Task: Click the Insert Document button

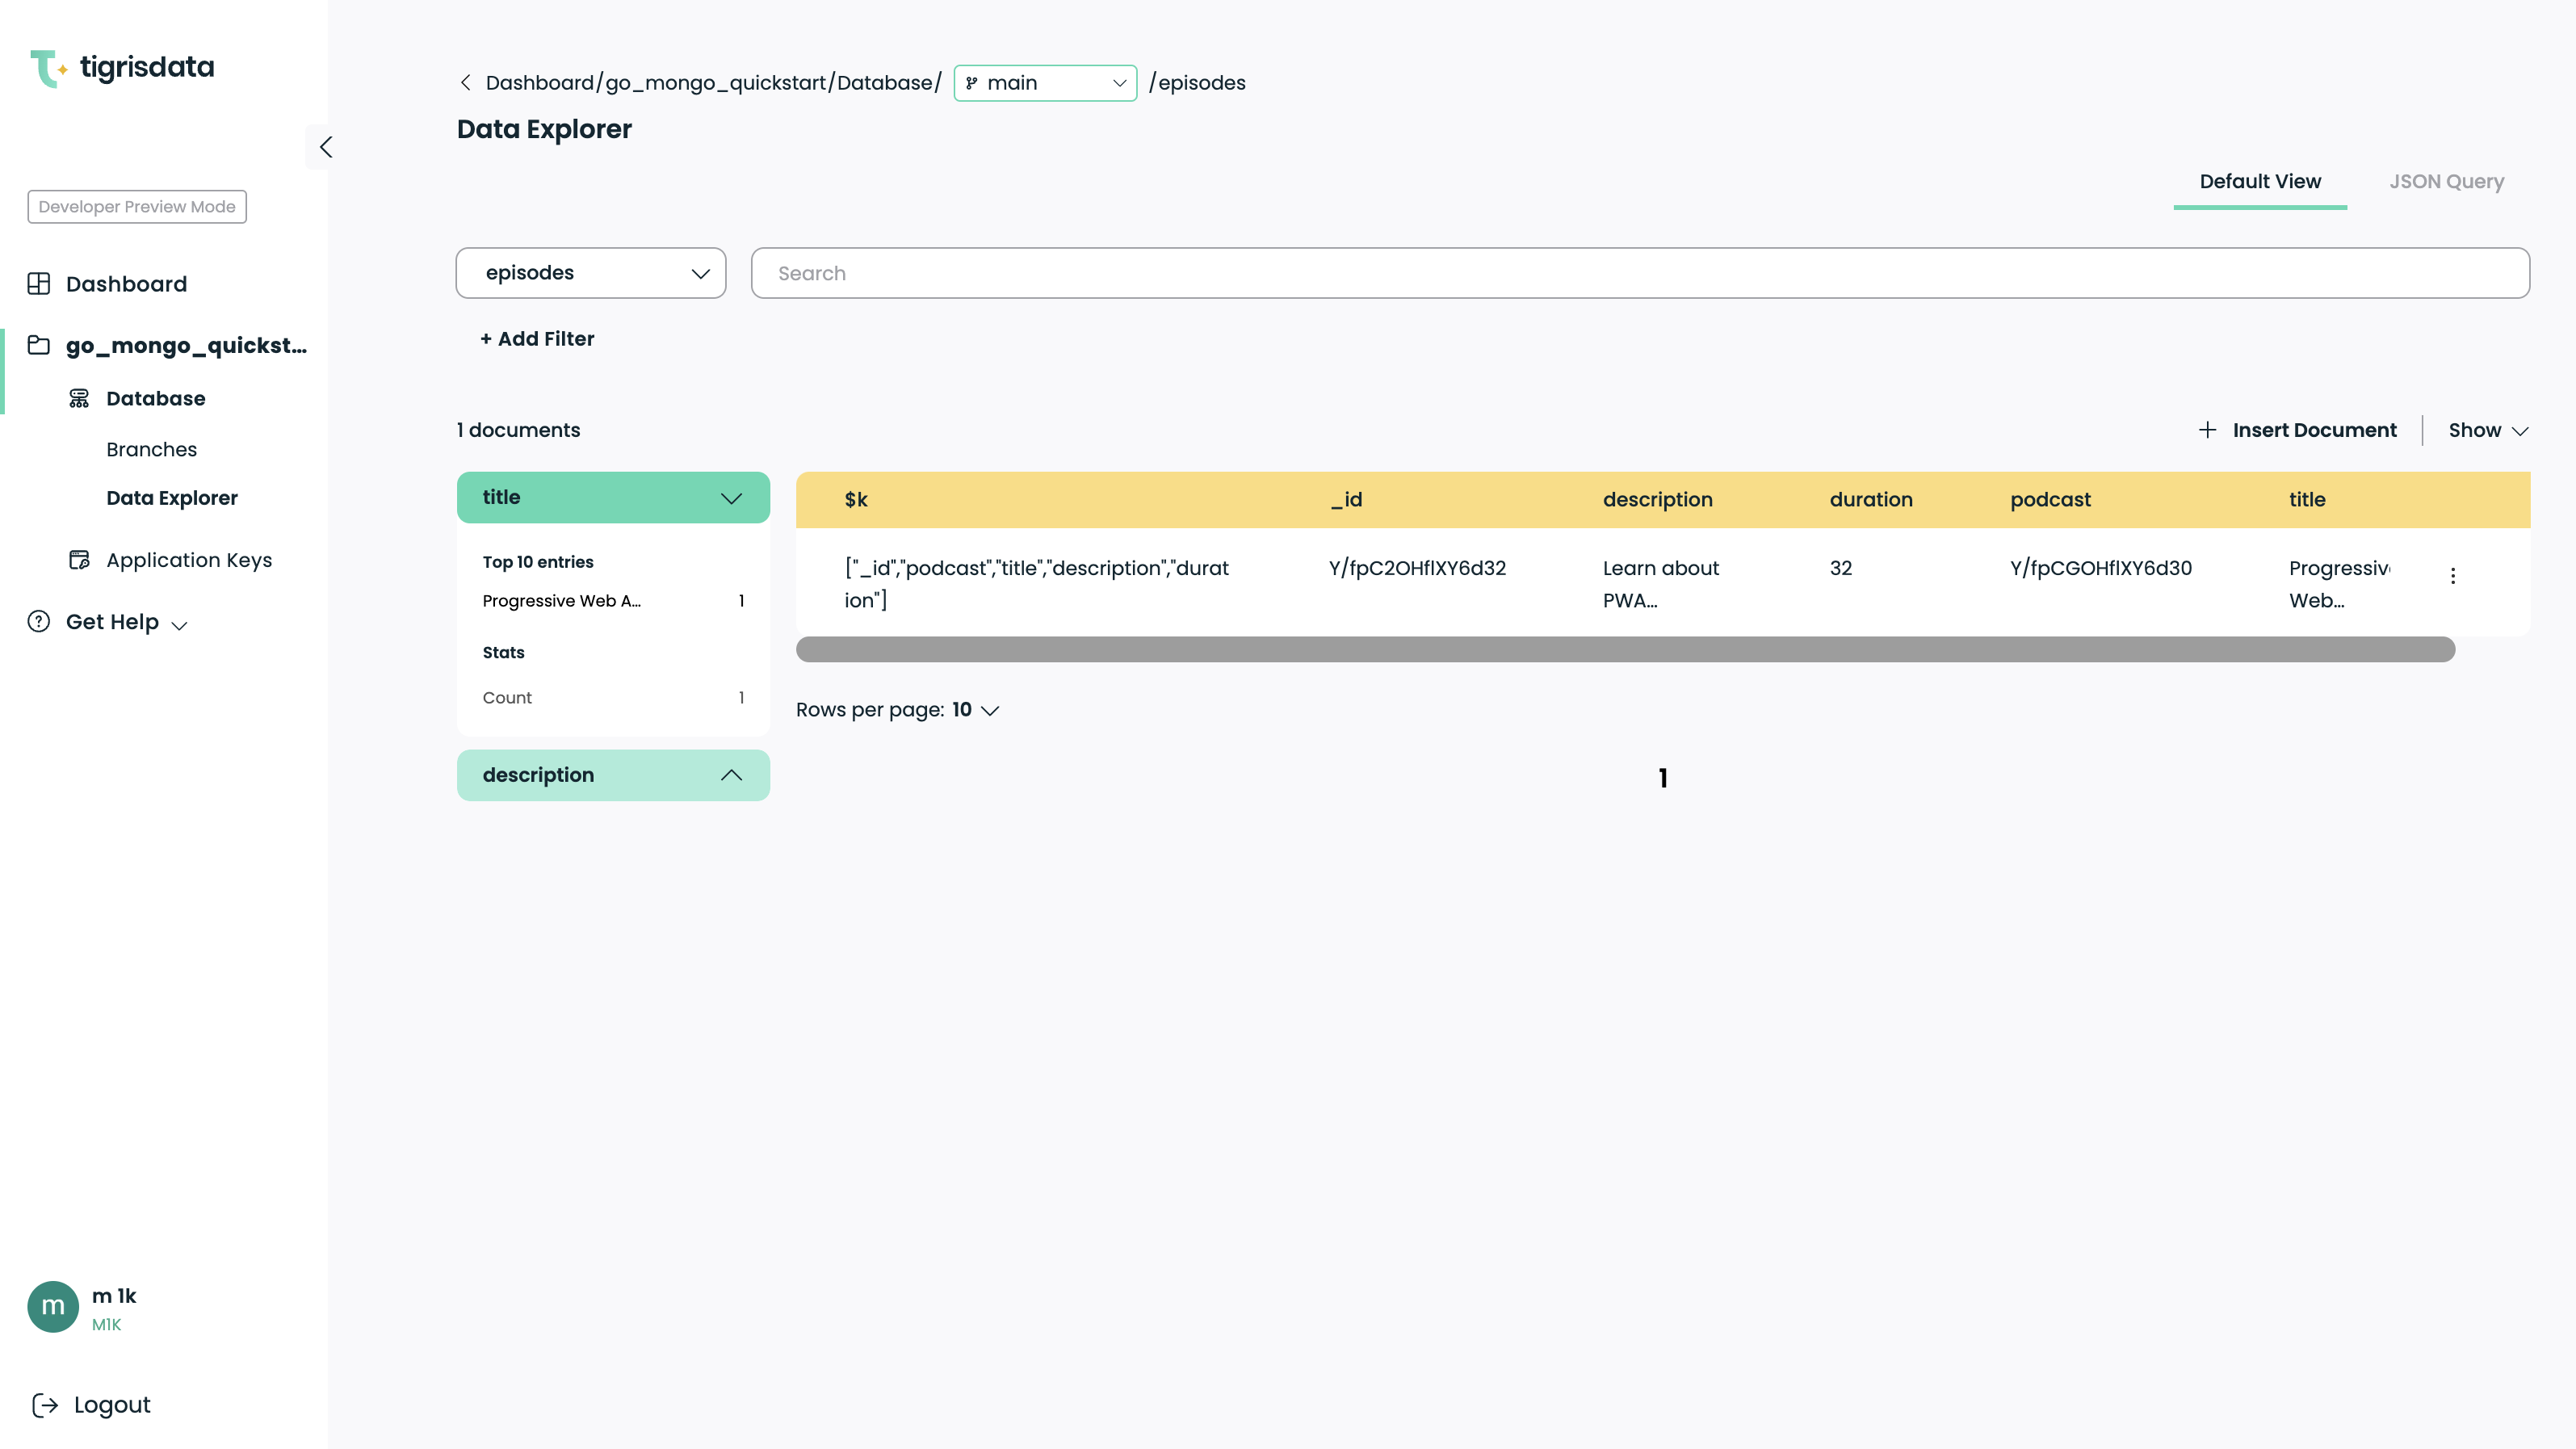Action: coord(2297,430)
